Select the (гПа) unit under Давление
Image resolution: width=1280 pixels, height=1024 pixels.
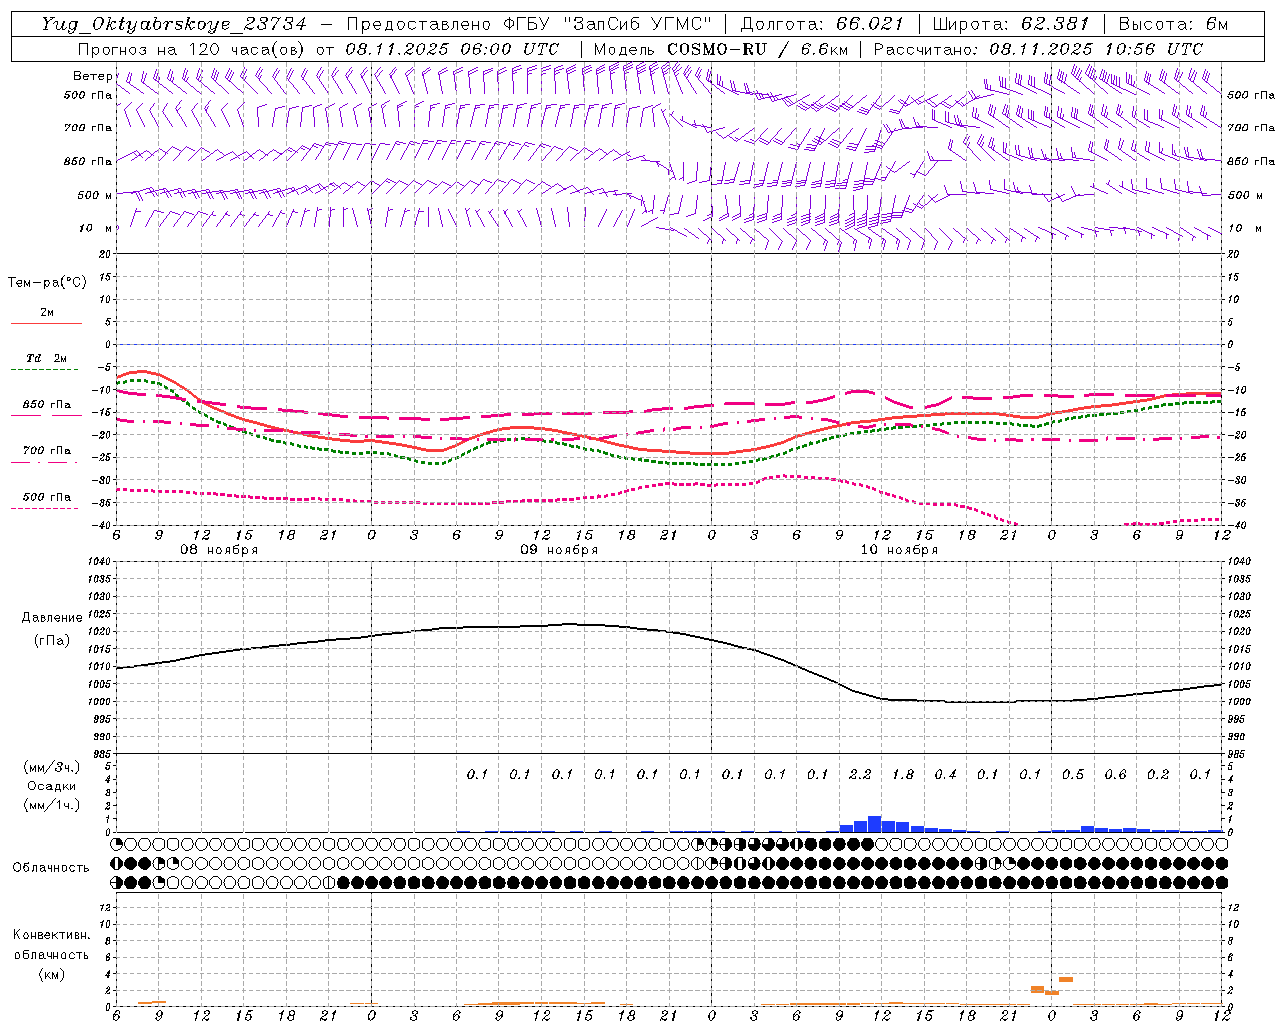[x=51, y=641]
